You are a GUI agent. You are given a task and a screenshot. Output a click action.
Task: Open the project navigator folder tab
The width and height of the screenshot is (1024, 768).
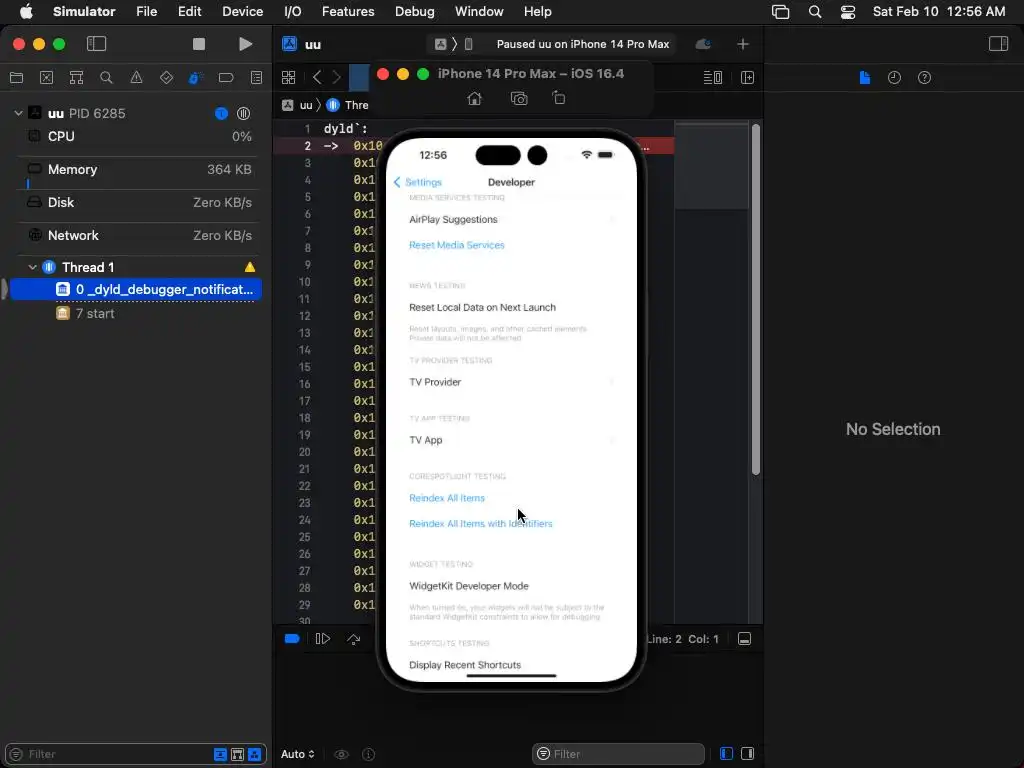click(16, 78)
